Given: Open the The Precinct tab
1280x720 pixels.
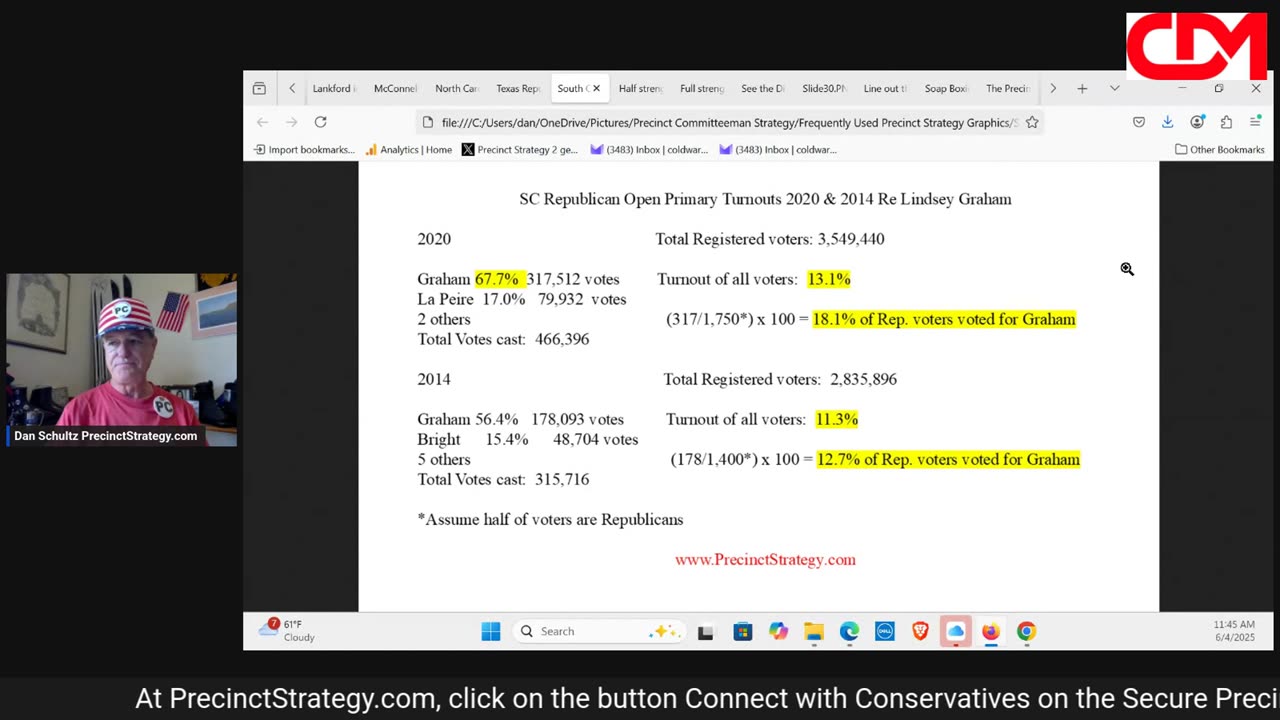Looking at the screenshot, I should tap(1007, 89).
